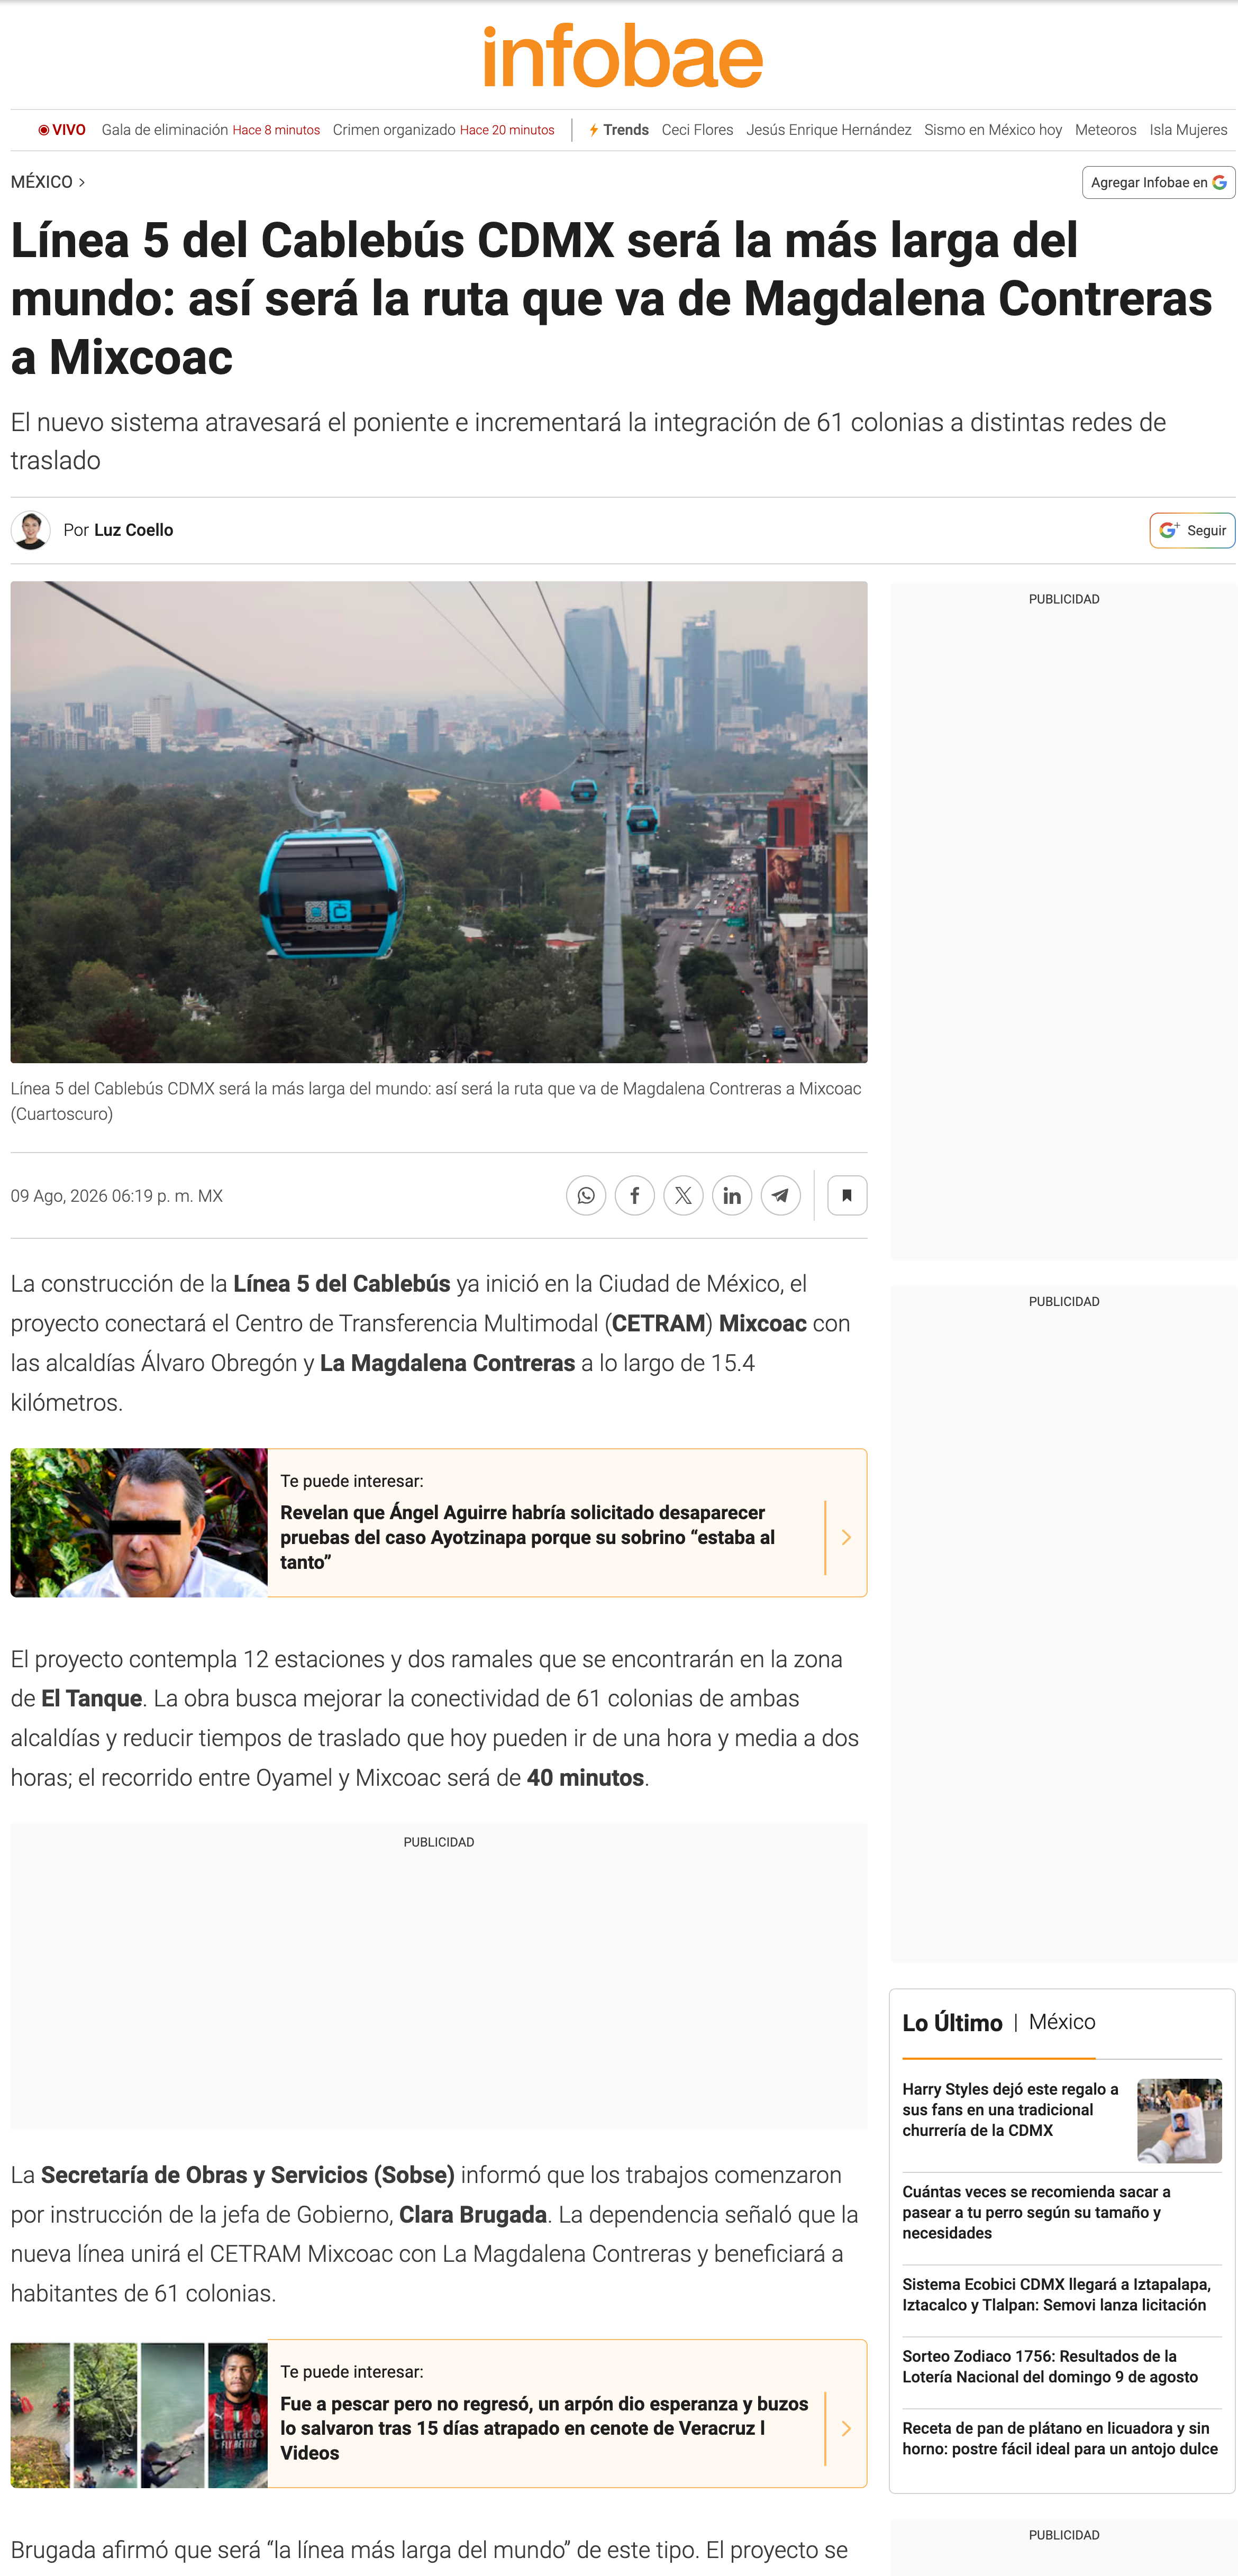Open the Jesús Enrique Hernández trend
Image resolution: width=1238 pixels, height=2576 pixels.
[828, 130]
